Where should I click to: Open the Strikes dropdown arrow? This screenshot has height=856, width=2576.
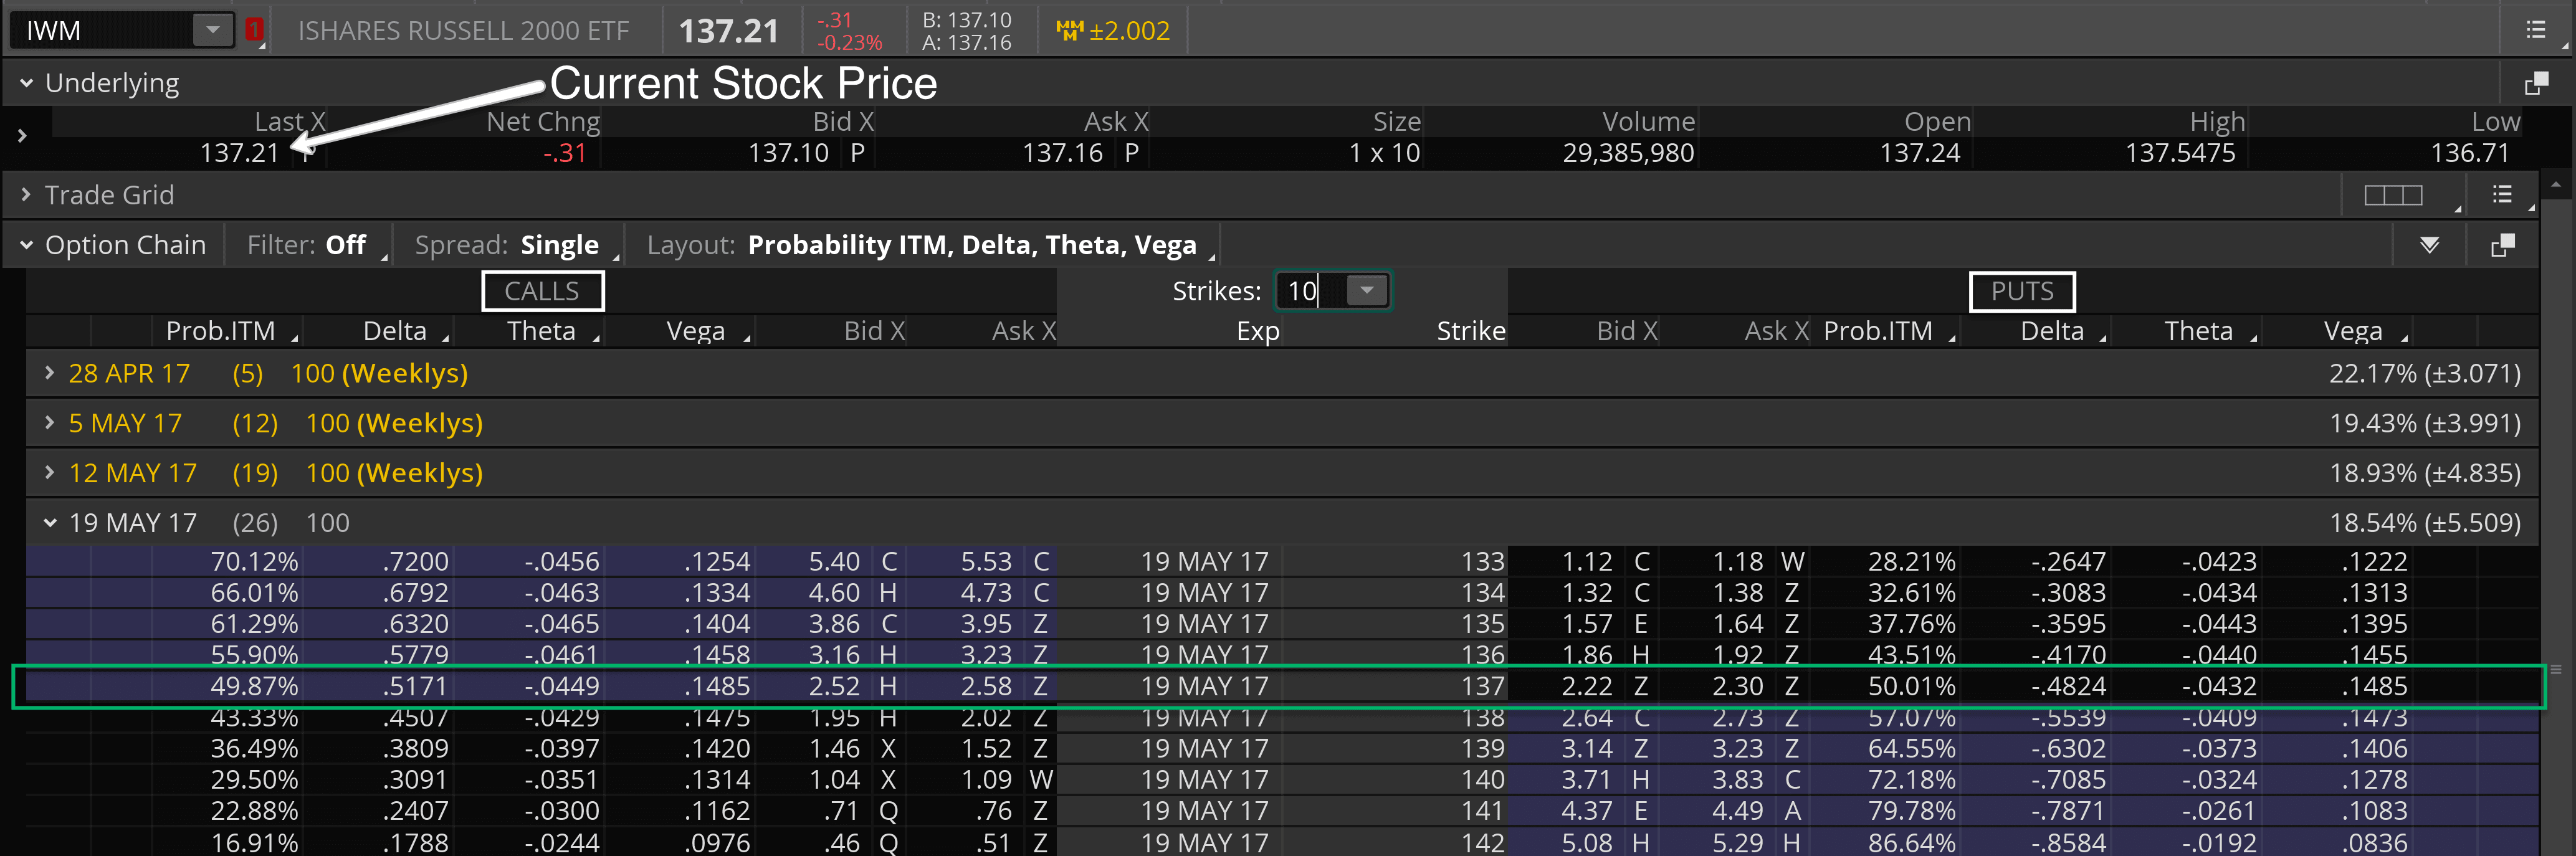1367,291
